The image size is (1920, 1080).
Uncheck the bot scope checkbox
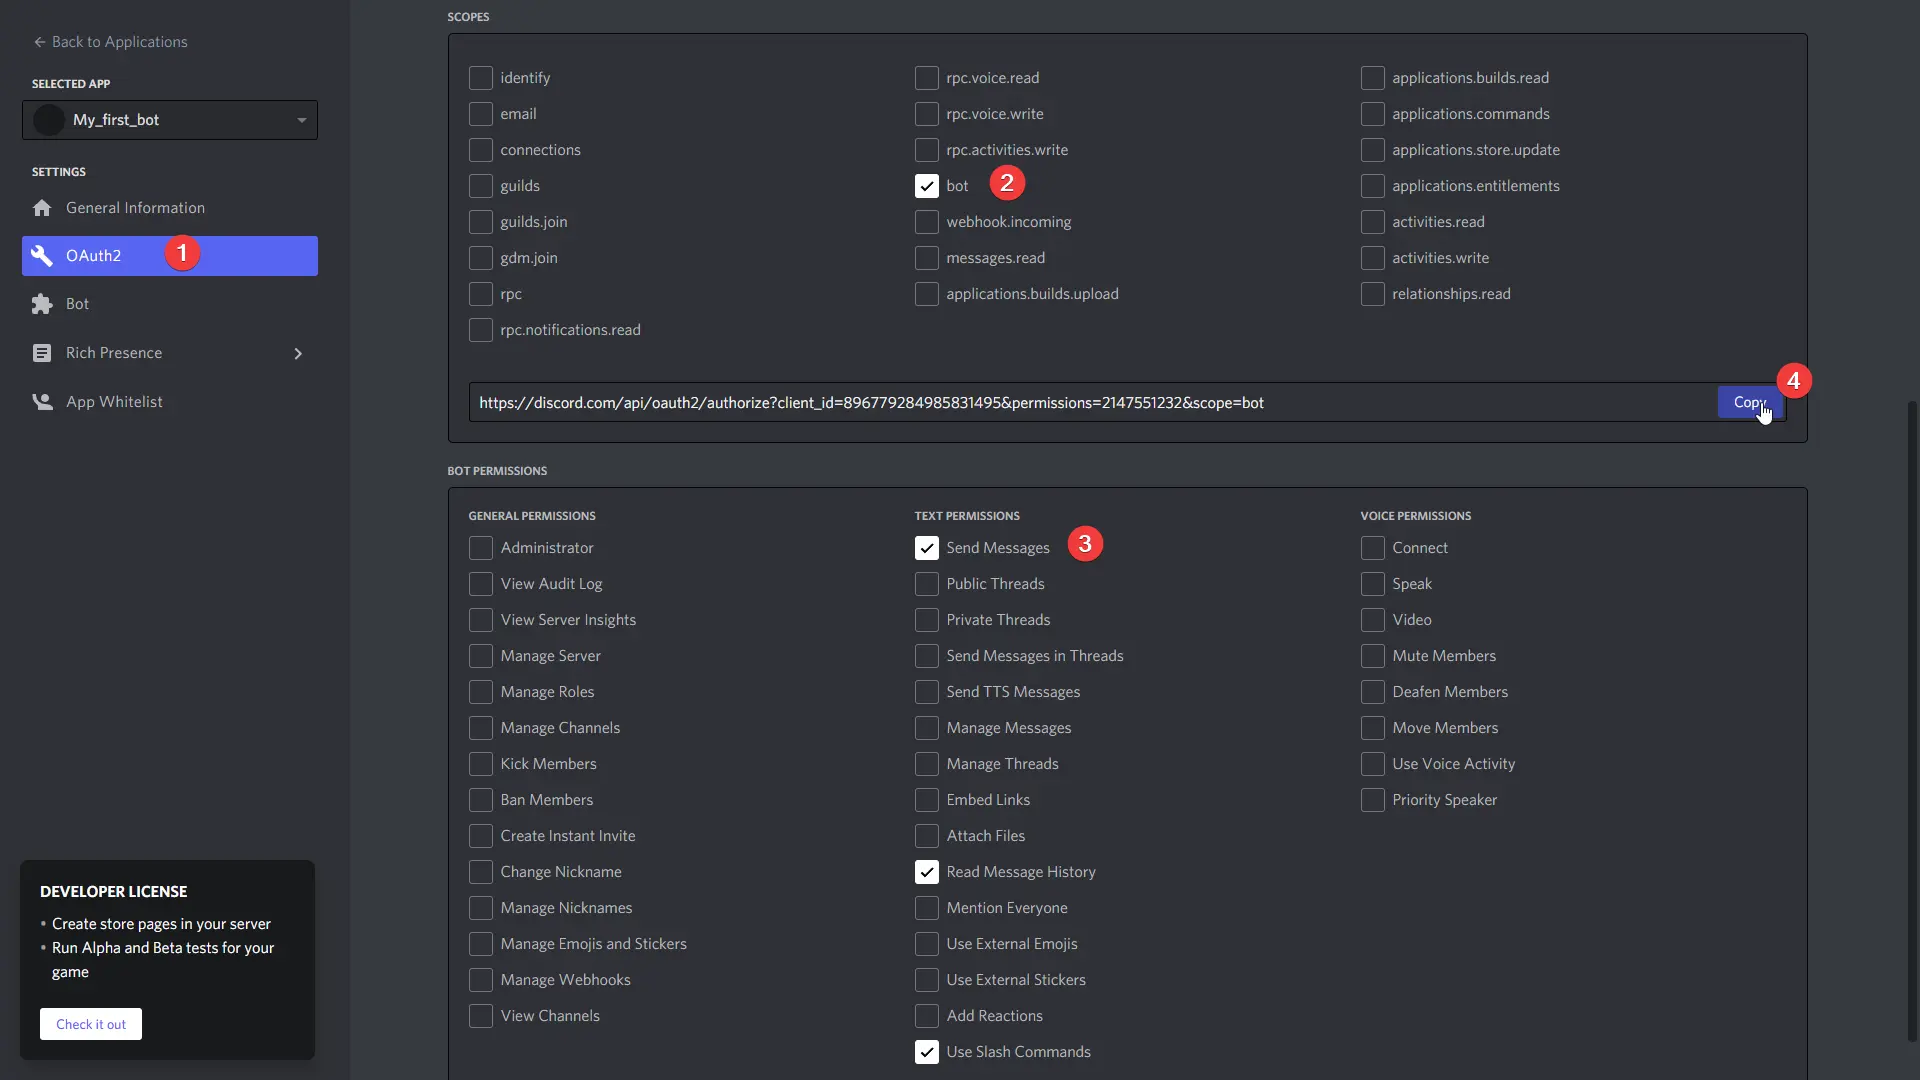click(926, 186)
